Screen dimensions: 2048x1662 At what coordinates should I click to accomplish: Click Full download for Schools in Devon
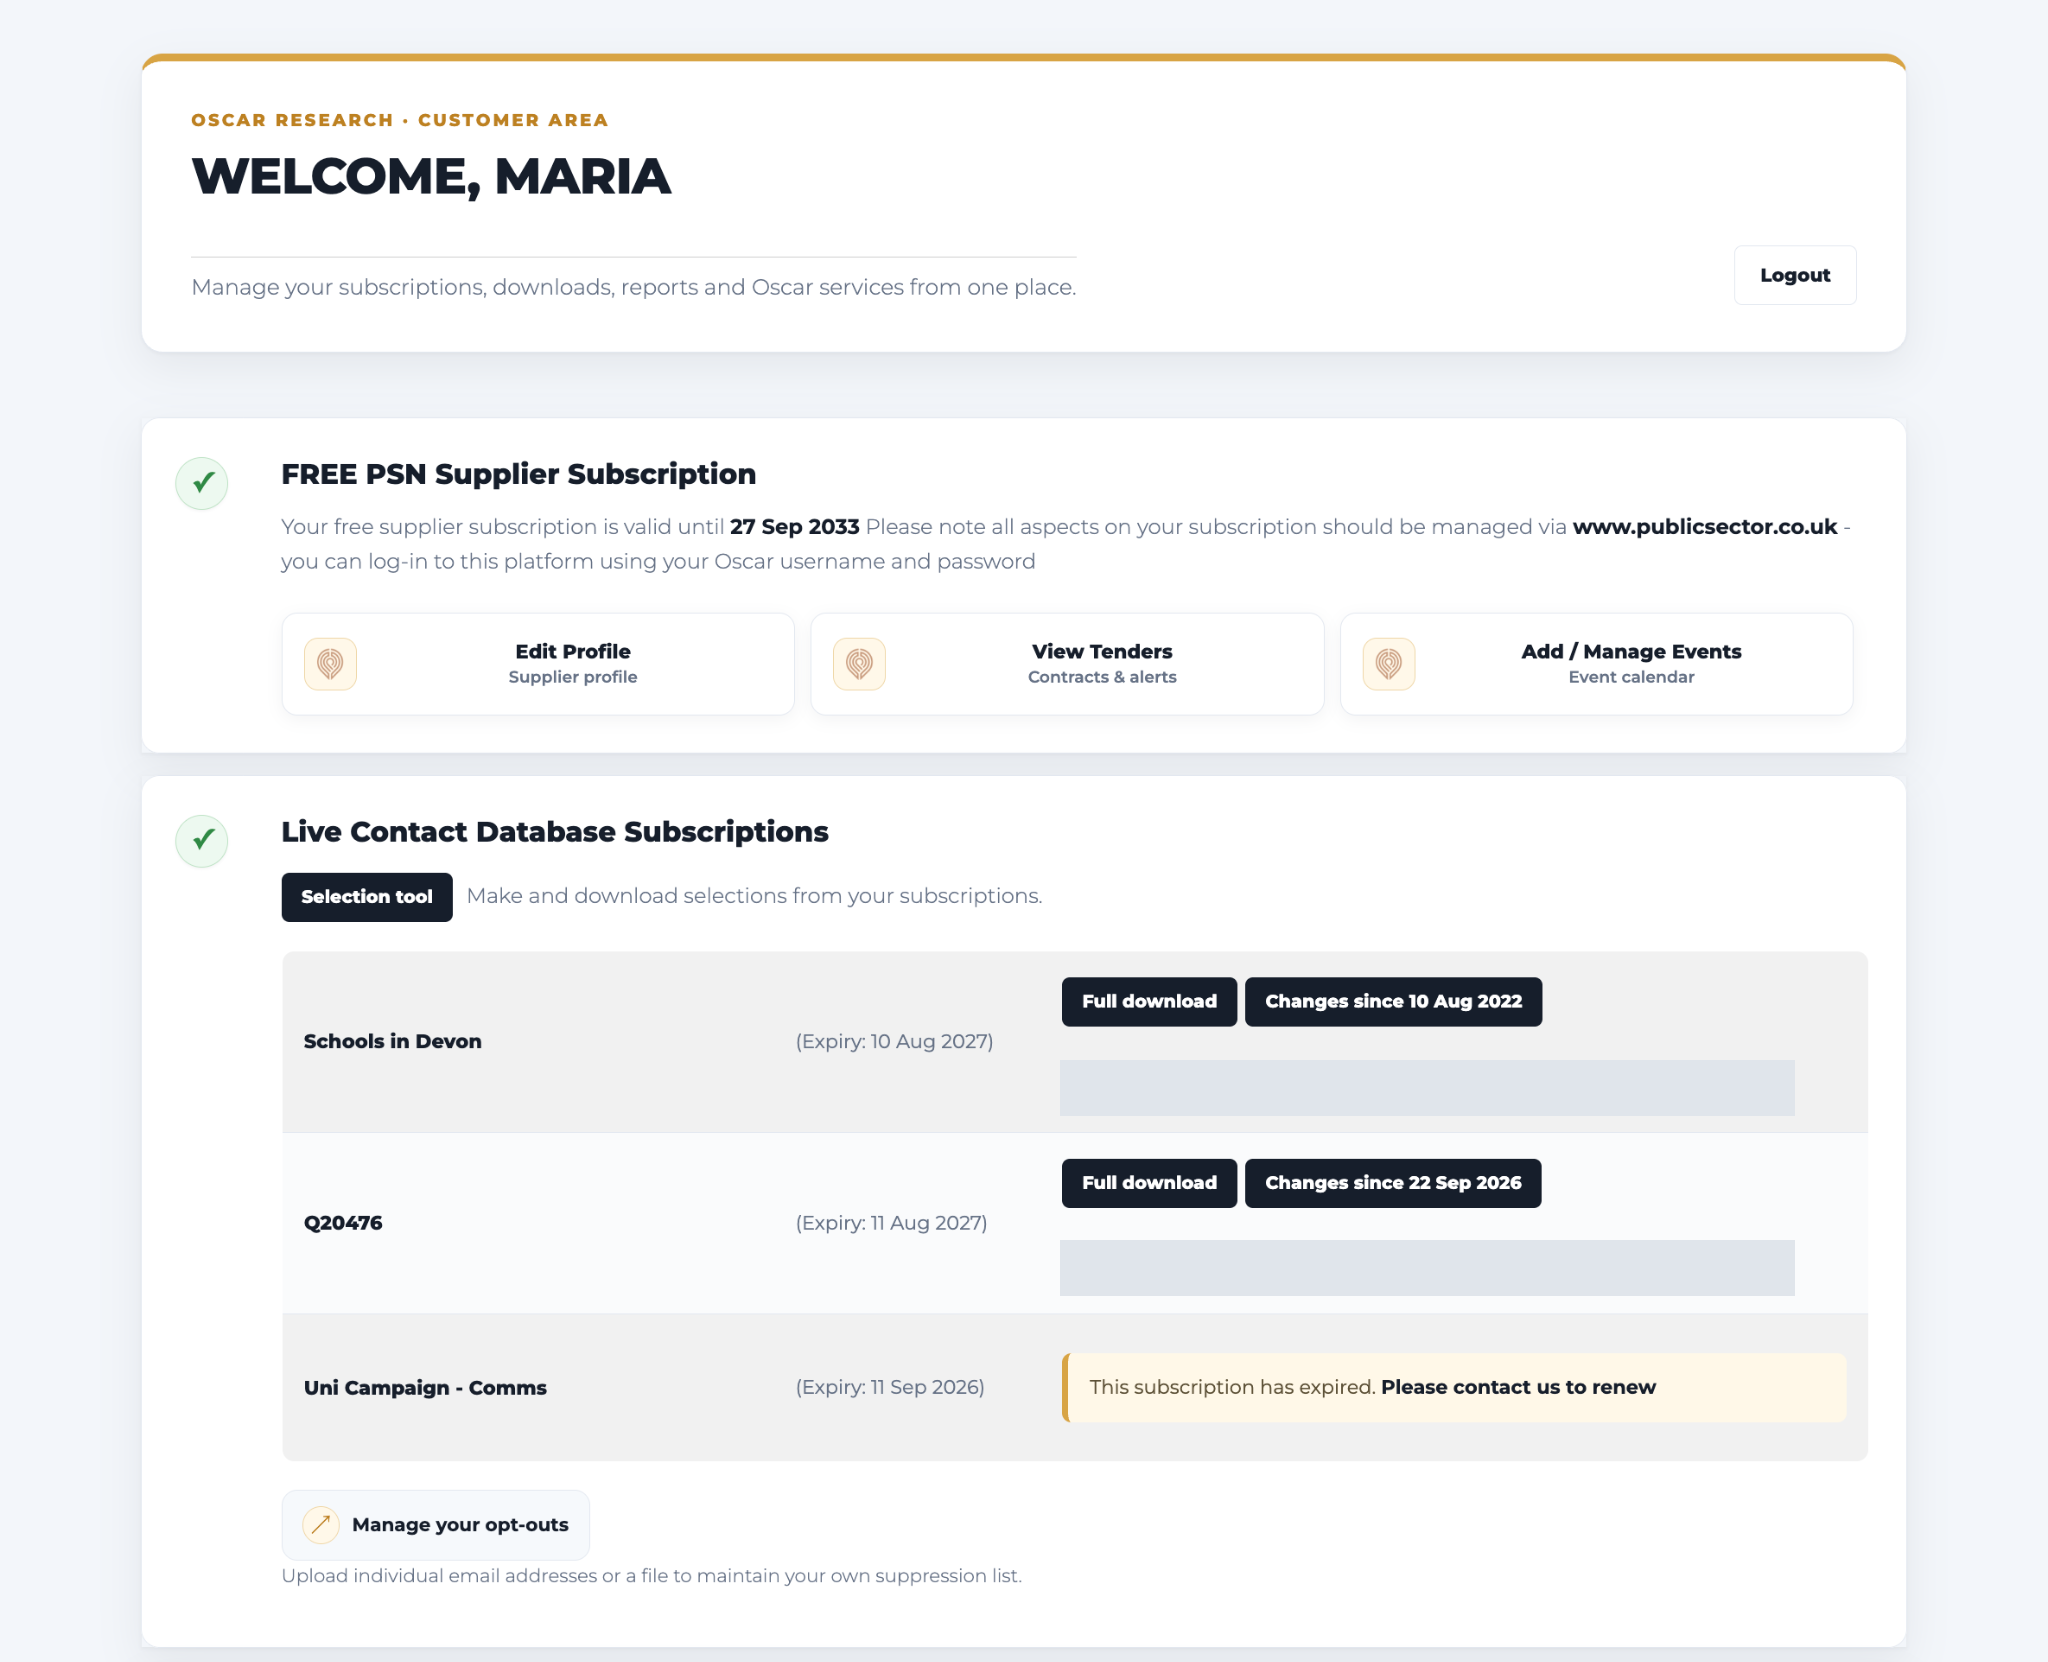pyautogui.click(x=1149, y=1002)
